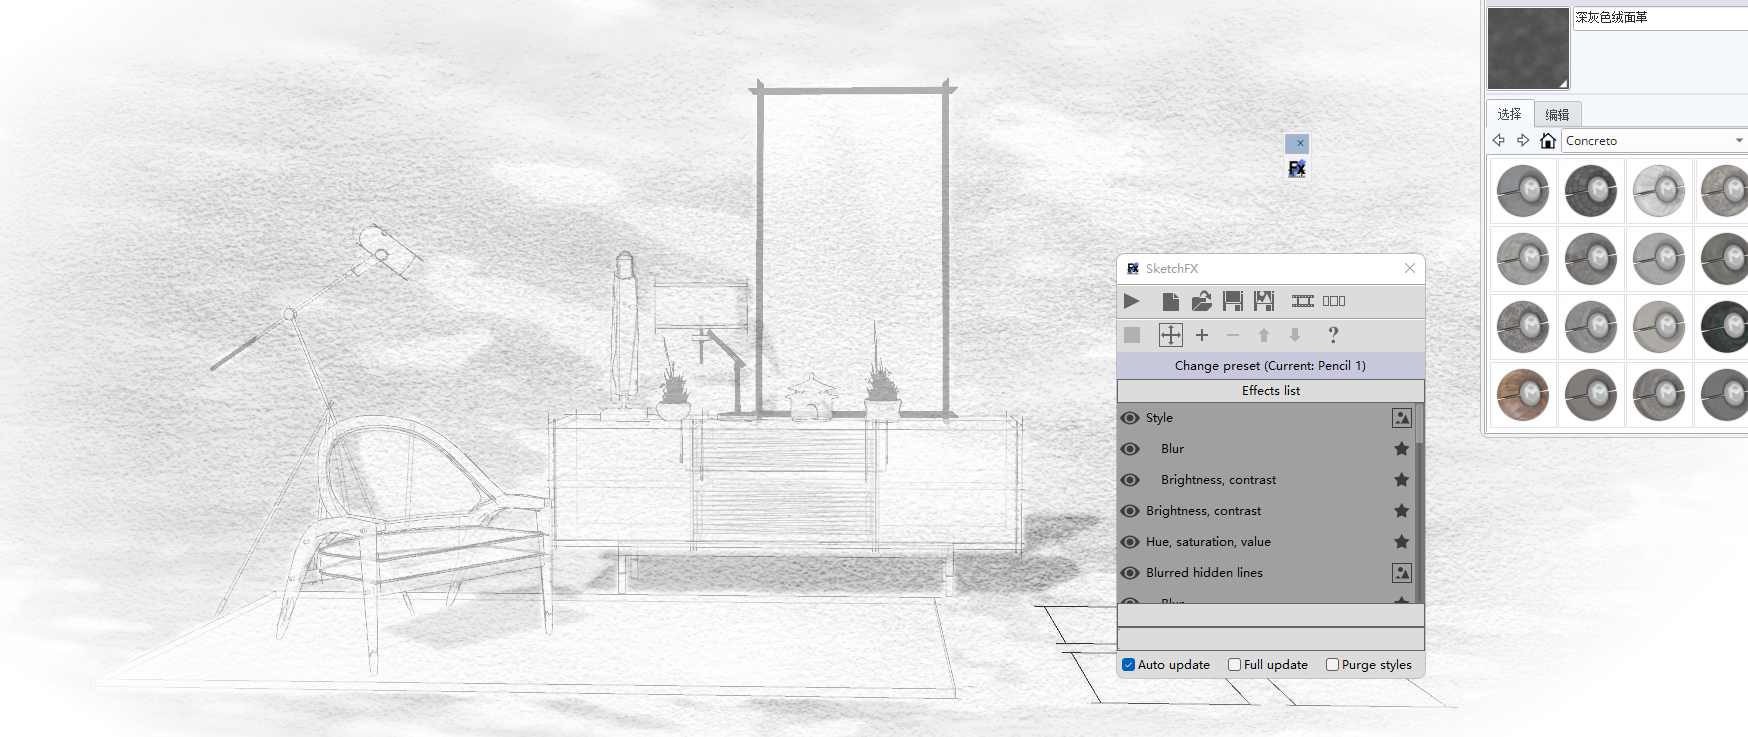Viewport: 1748px width, 737px height.
Task: Switch to the 编辑 tab in materials panel
Action: click(x=1557, y=115)
